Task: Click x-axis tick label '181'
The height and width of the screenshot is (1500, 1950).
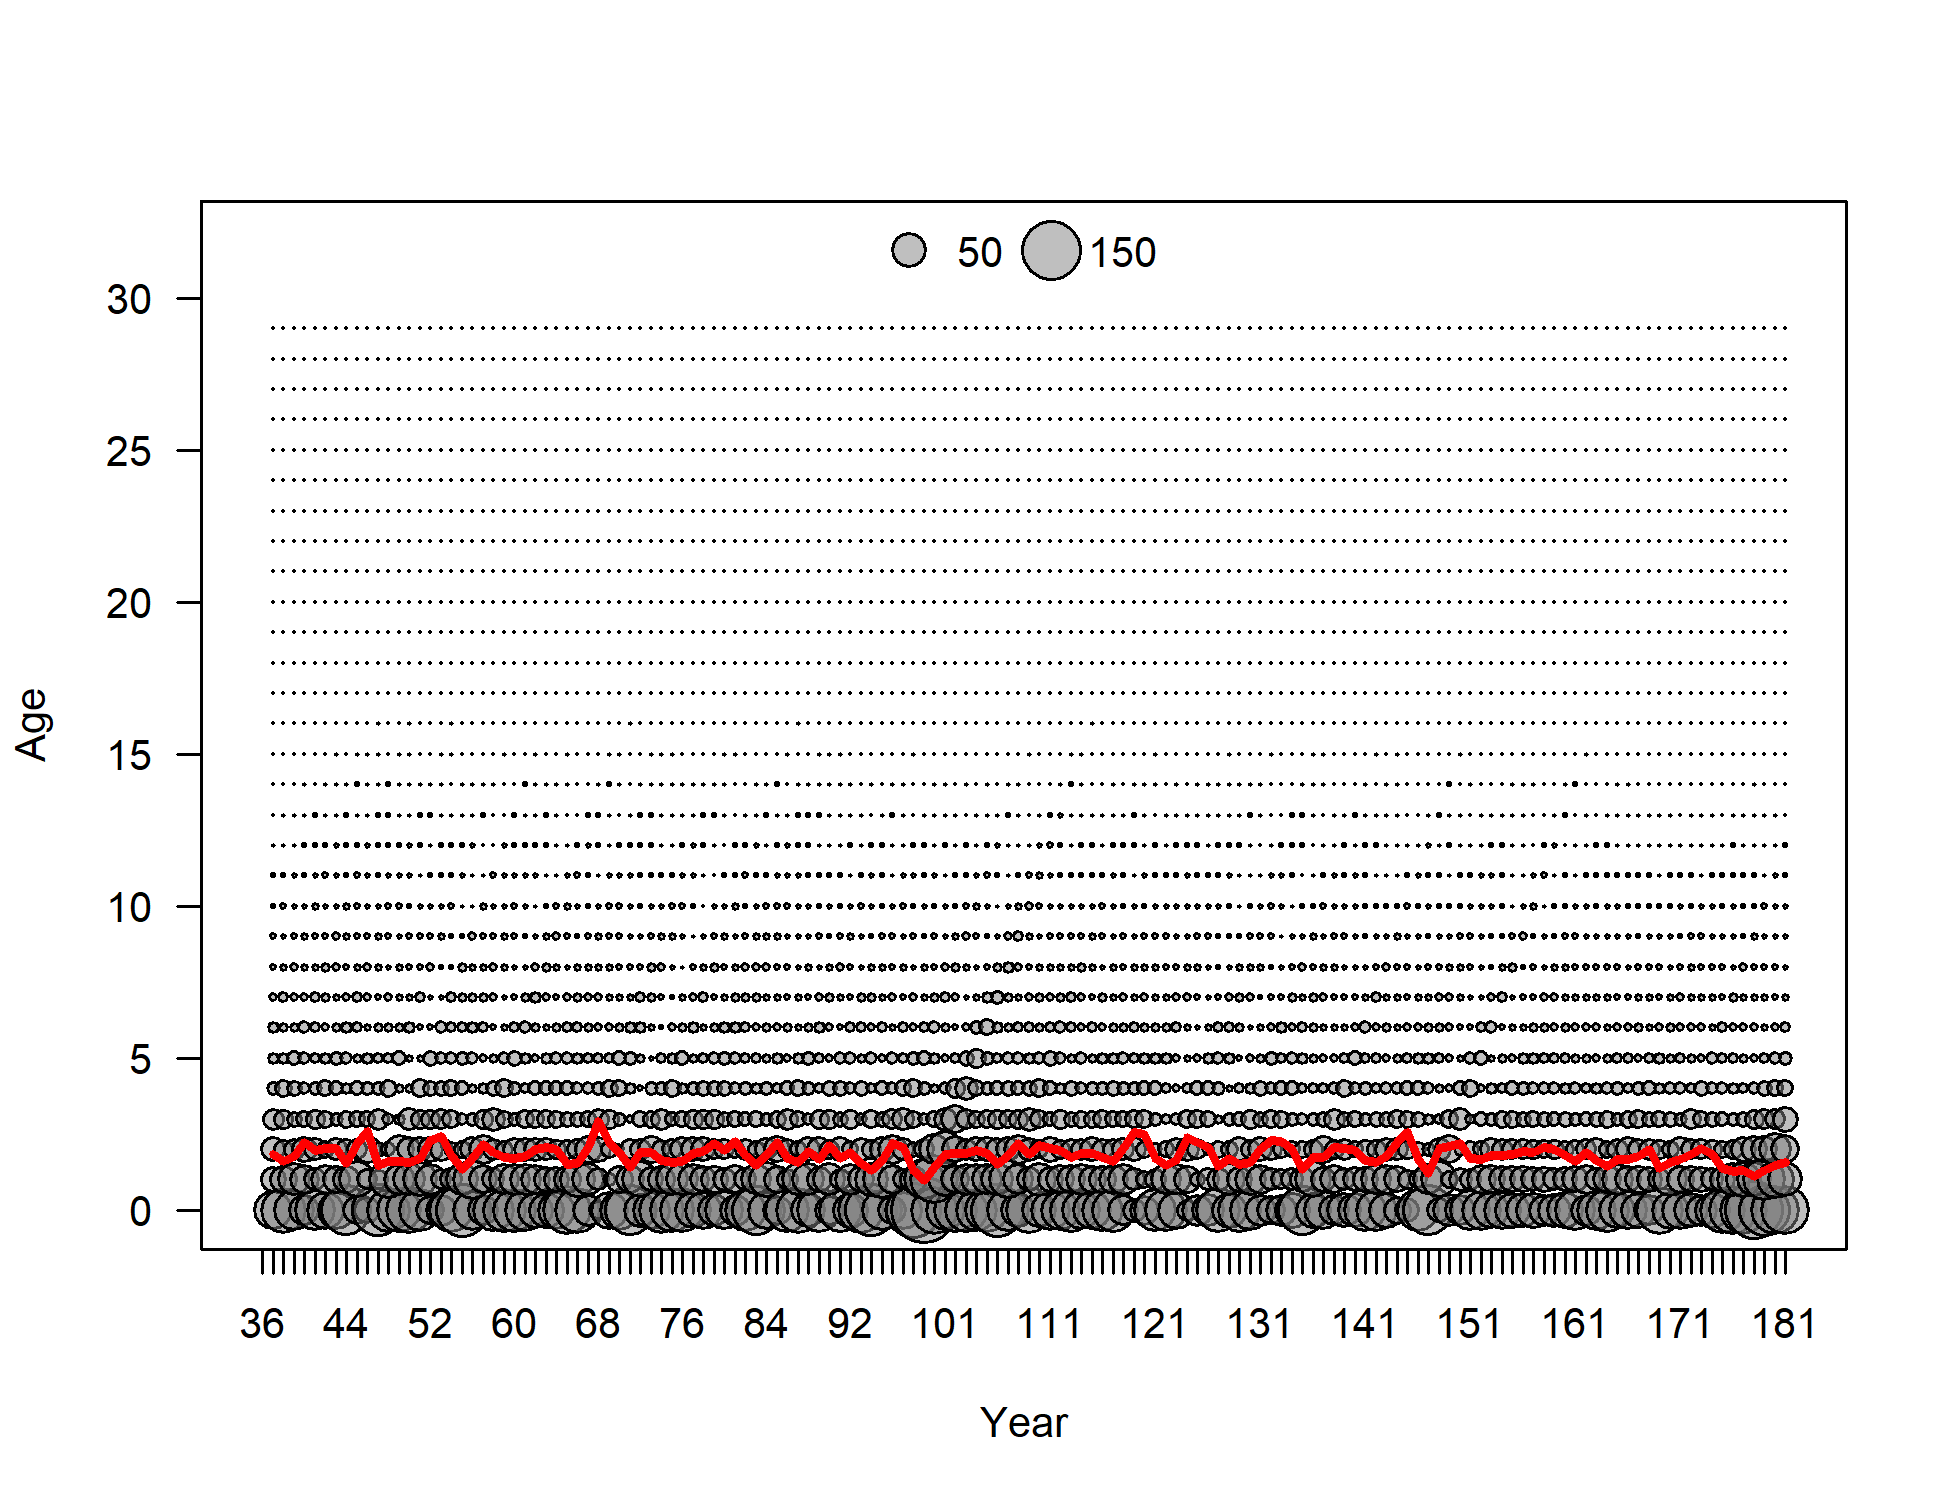Action: click(x=1784, y=1323)
